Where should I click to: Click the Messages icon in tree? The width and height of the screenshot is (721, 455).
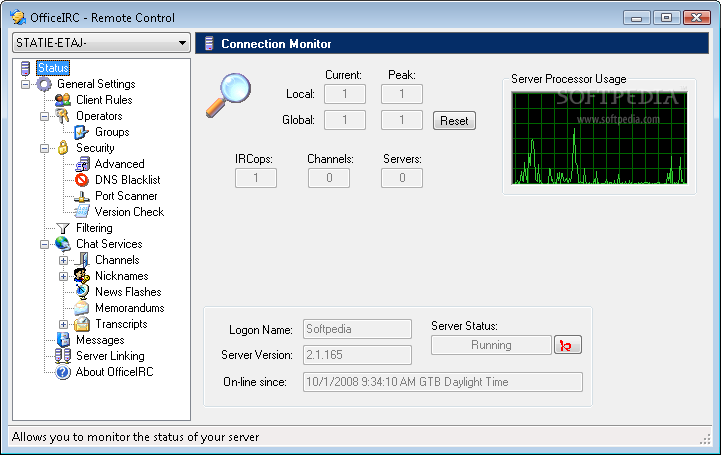click(63, 340)
